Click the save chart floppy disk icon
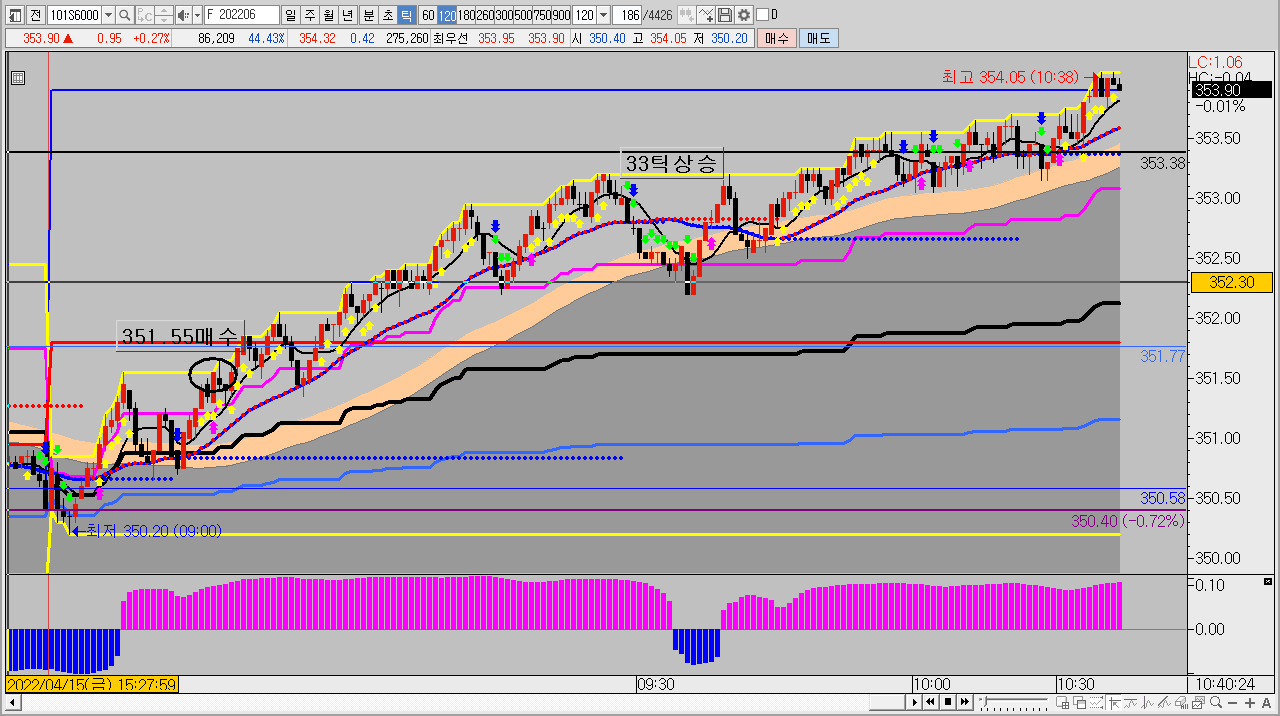This screenshot has width=1280, height=716. click(x=725, y=15)
